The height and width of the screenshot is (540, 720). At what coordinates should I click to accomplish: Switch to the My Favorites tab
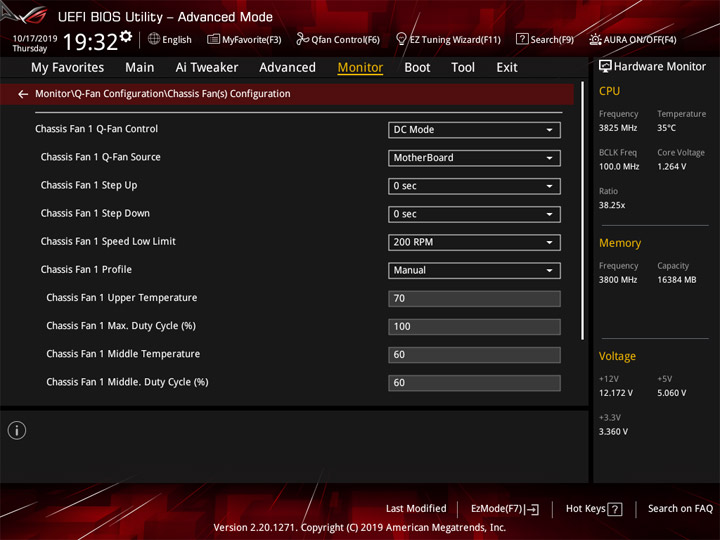coord(68,68)
